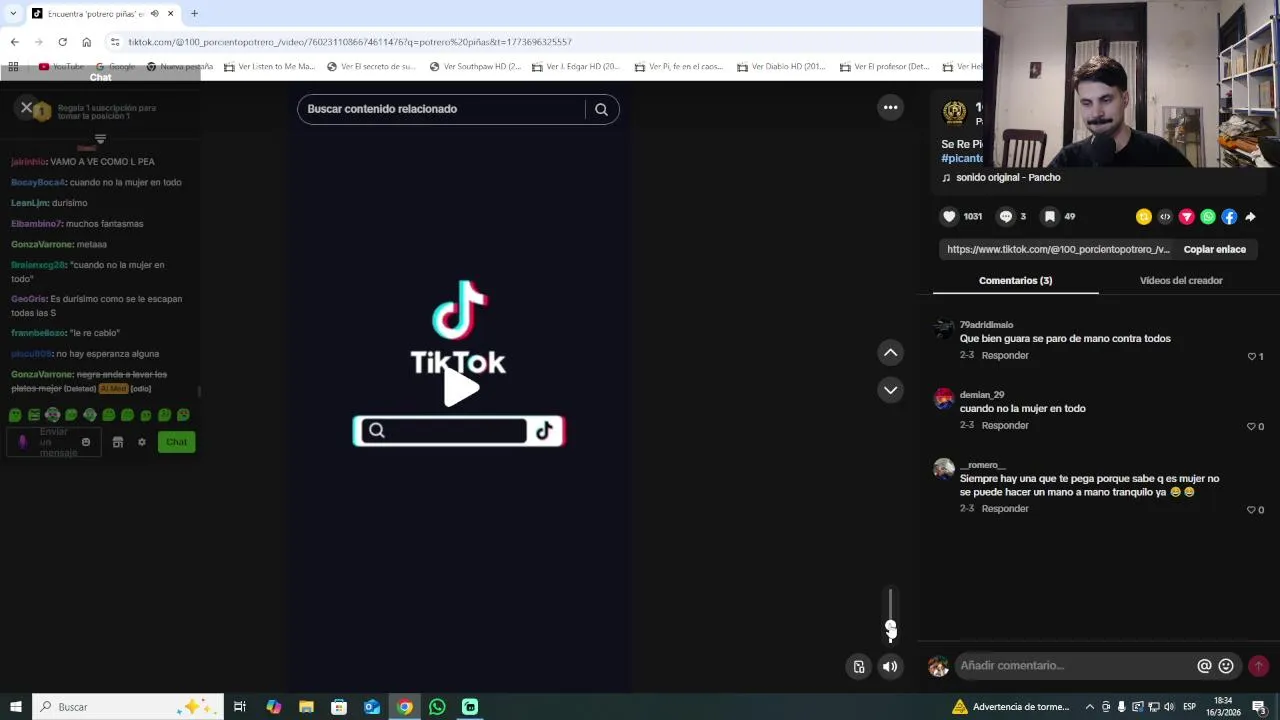Viewport: 1280px width, 720px height.
Task: Open a new Chrome tab
Action: click(x=194, y=13)
